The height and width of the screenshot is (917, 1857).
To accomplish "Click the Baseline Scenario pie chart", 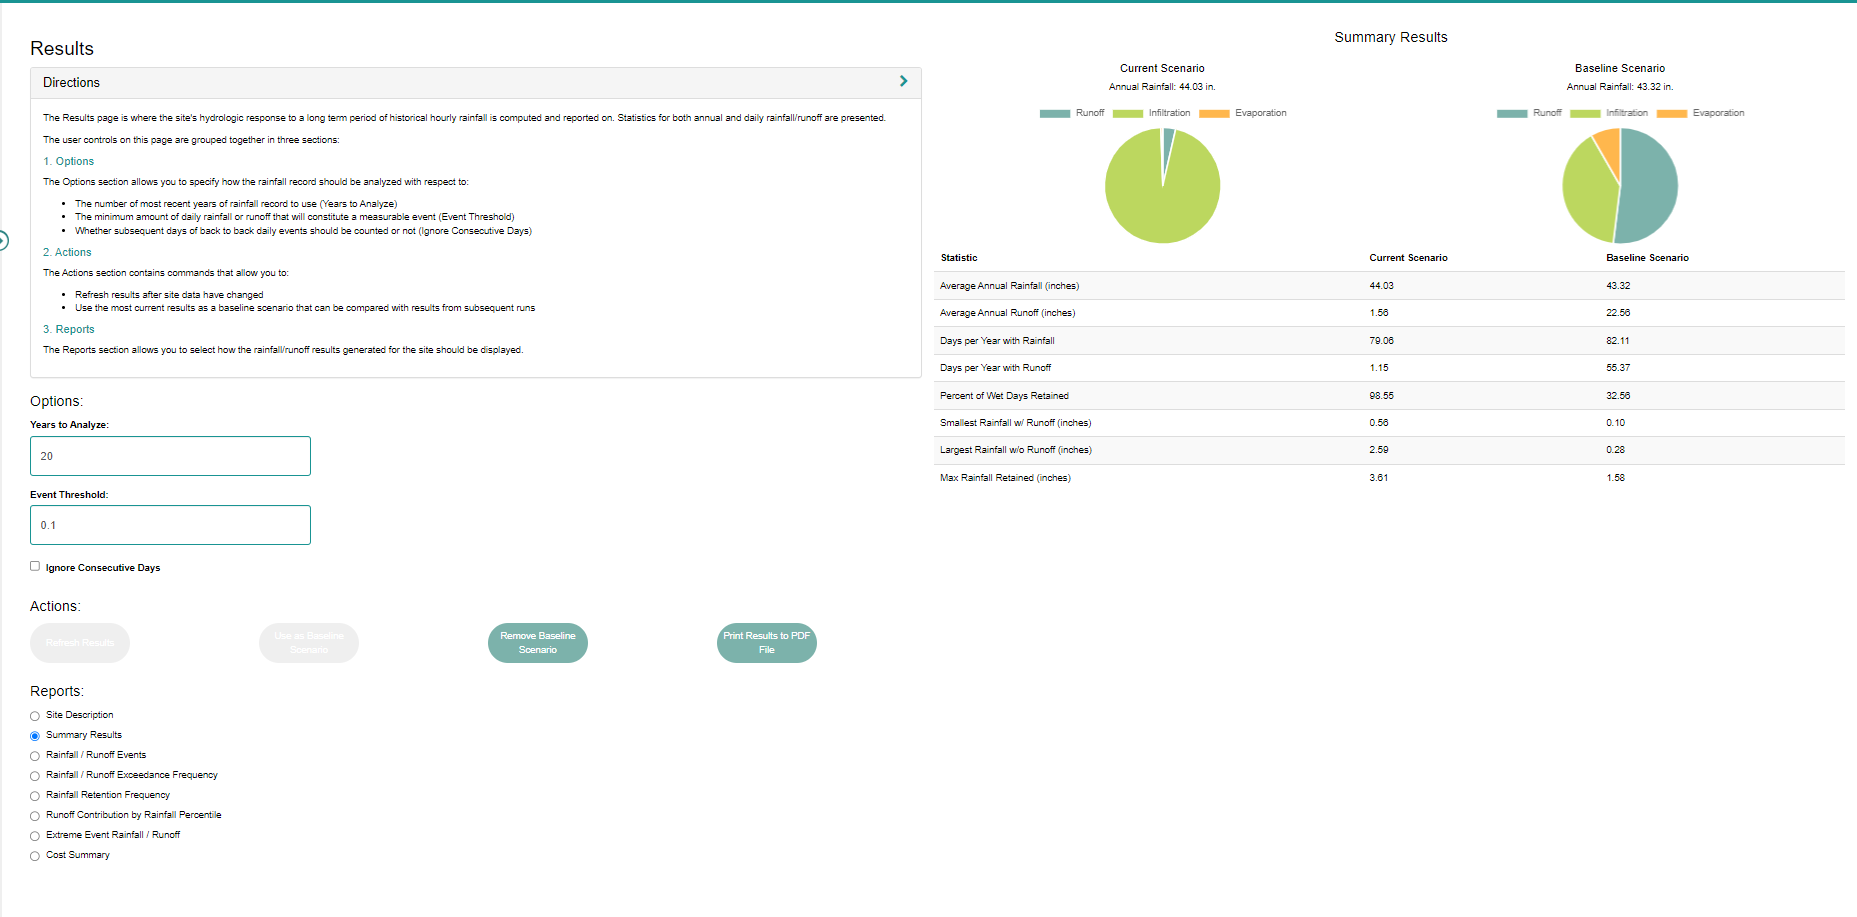I will coord(1620,186).
